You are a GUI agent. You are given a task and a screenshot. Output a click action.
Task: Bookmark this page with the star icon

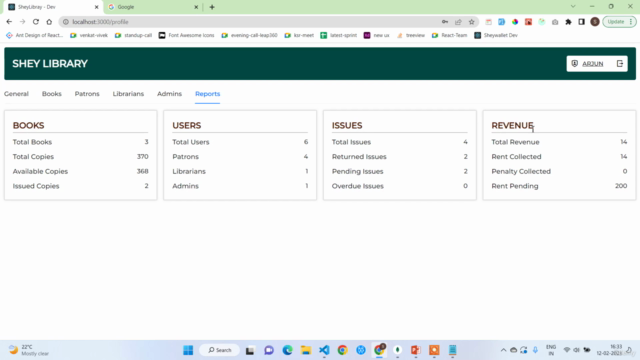[472, 22]
